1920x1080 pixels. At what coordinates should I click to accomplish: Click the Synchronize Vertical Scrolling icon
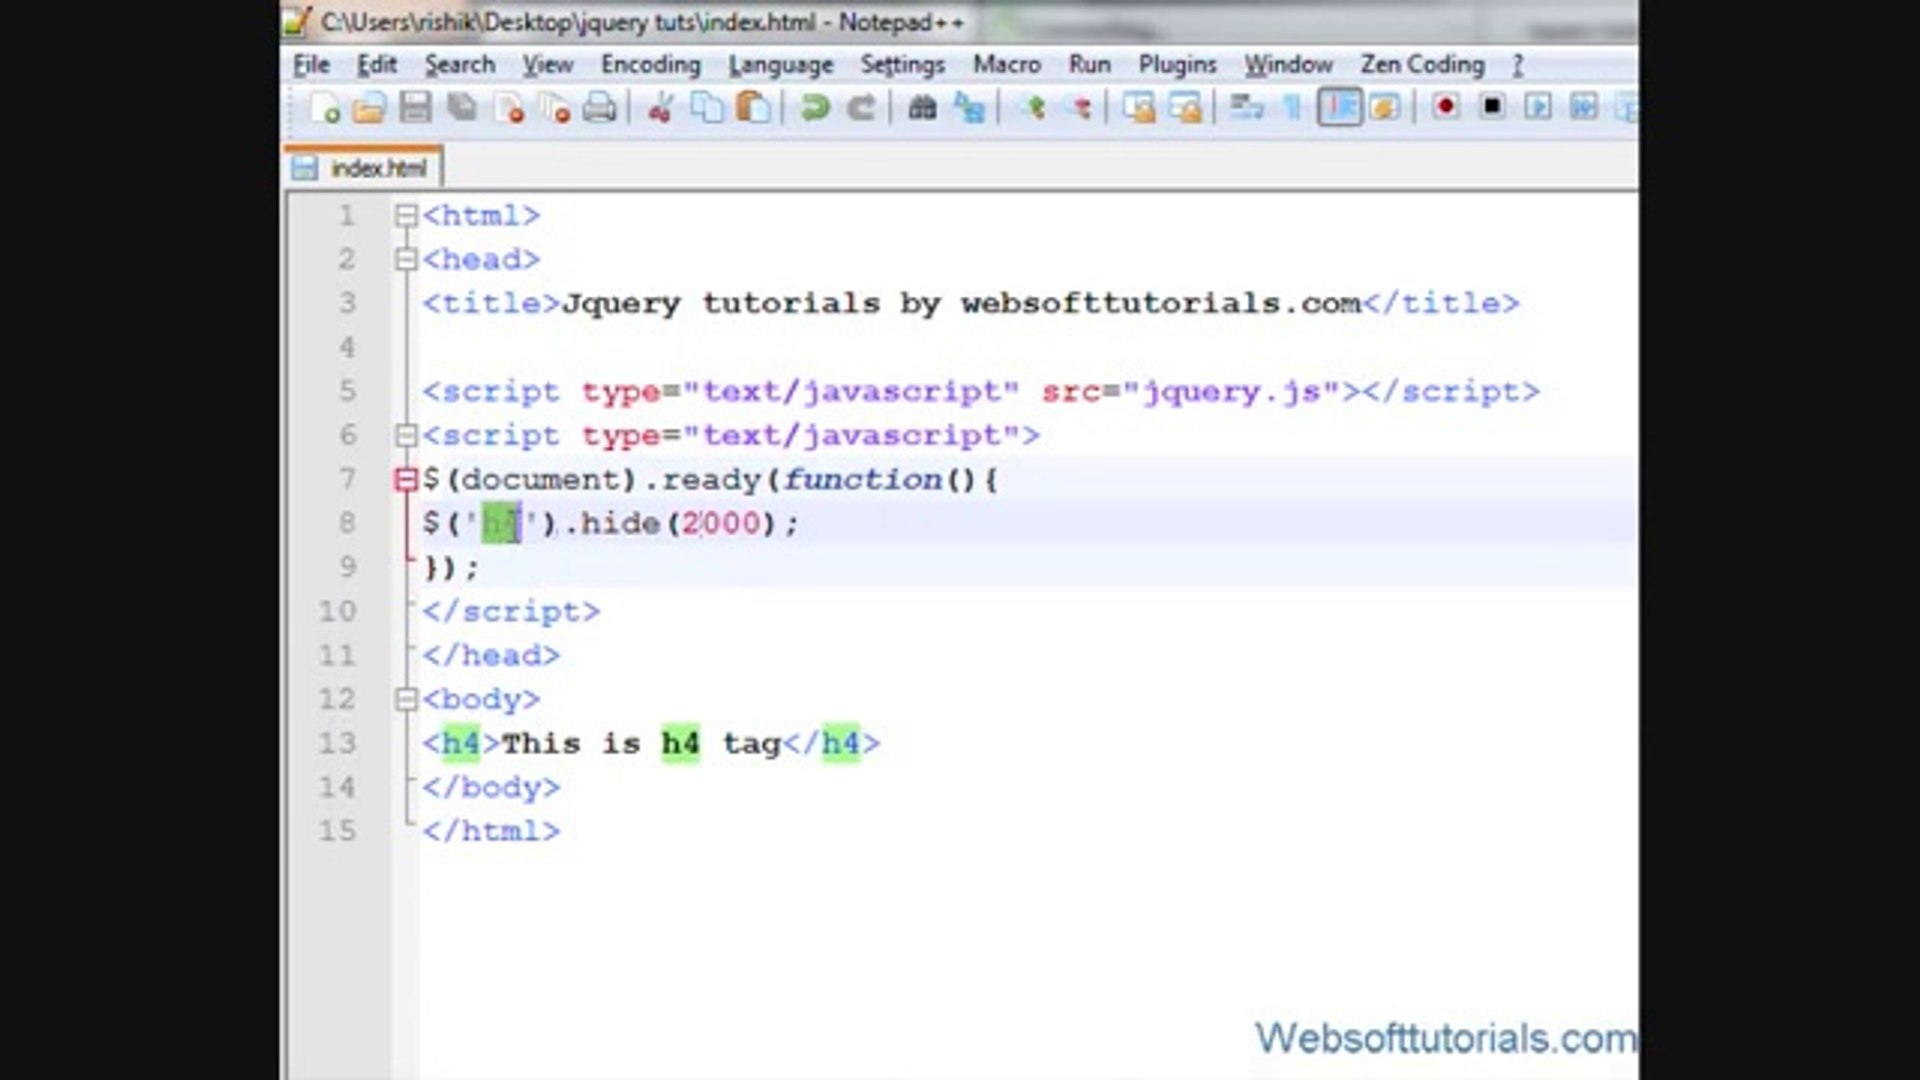(x=1139, y=108)
